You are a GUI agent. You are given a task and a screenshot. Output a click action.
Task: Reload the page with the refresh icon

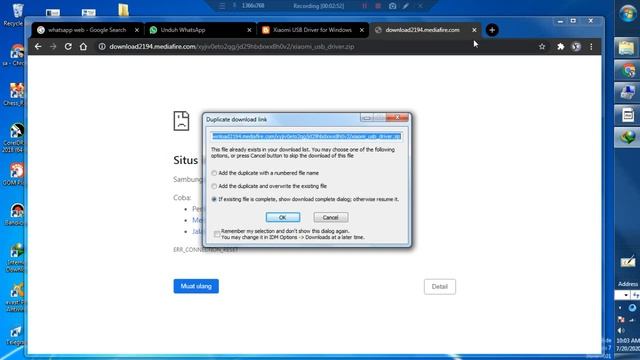(68, 47)
